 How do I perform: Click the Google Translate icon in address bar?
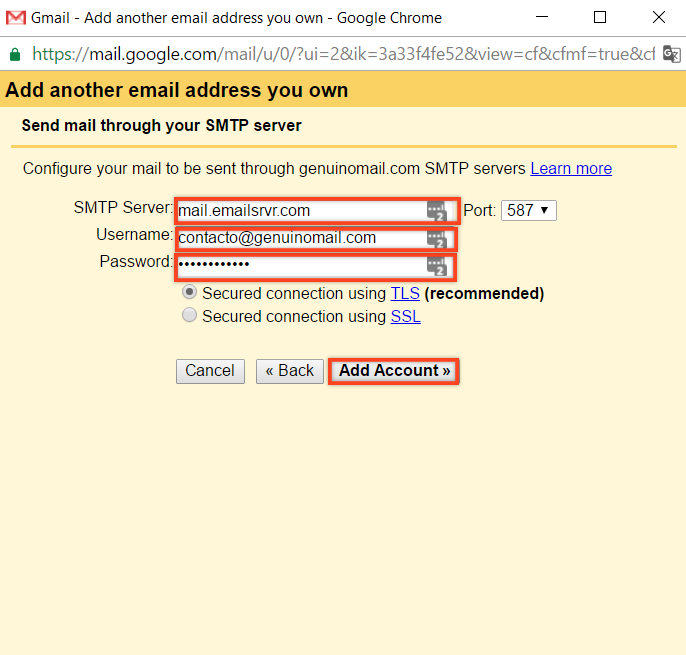tap(671, 54)
